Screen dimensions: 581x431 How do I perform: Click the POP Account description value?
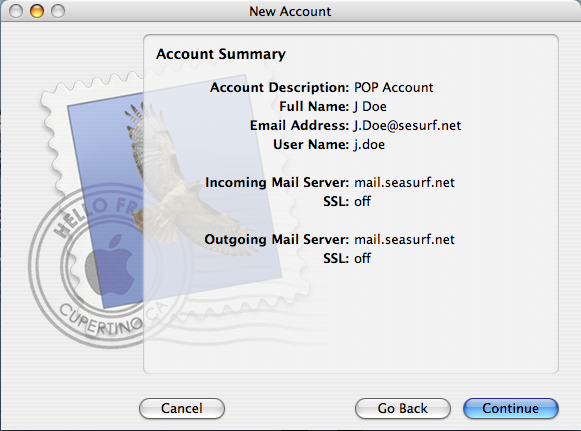point(394,87)
